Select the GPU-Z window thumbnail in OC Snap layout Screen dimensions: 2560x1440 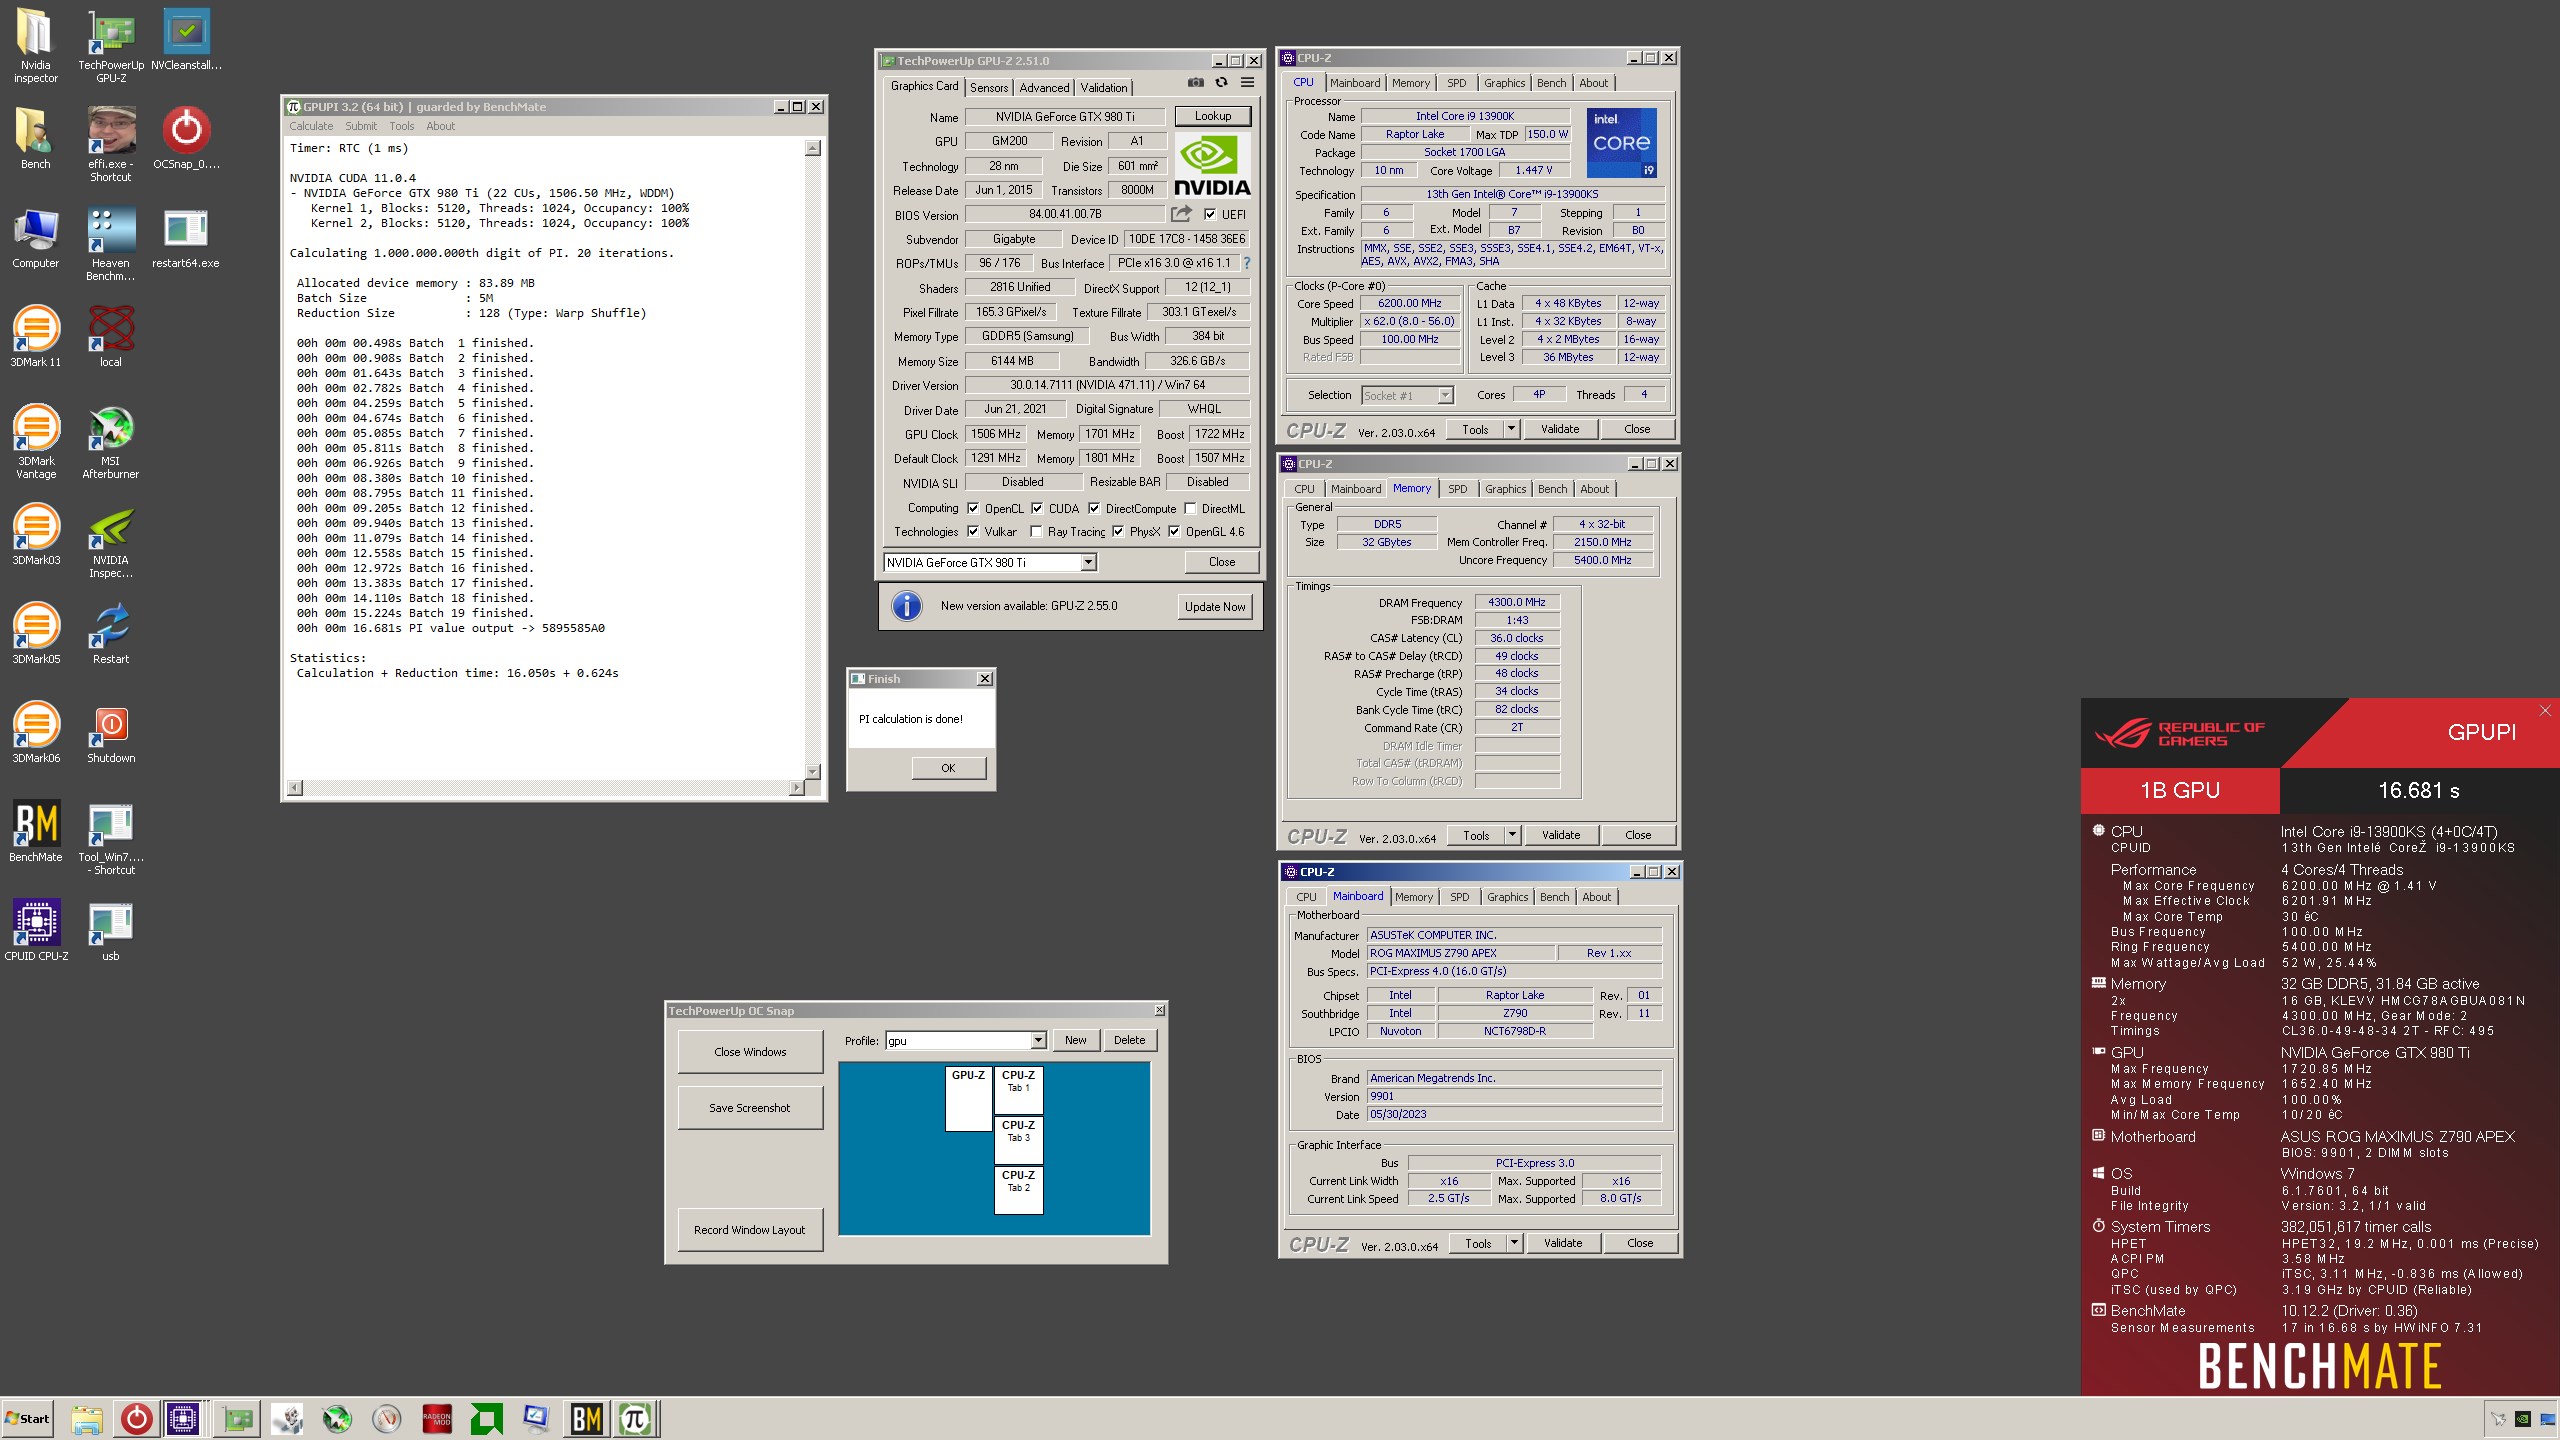pyautogui.click(x=968, y=1098)
